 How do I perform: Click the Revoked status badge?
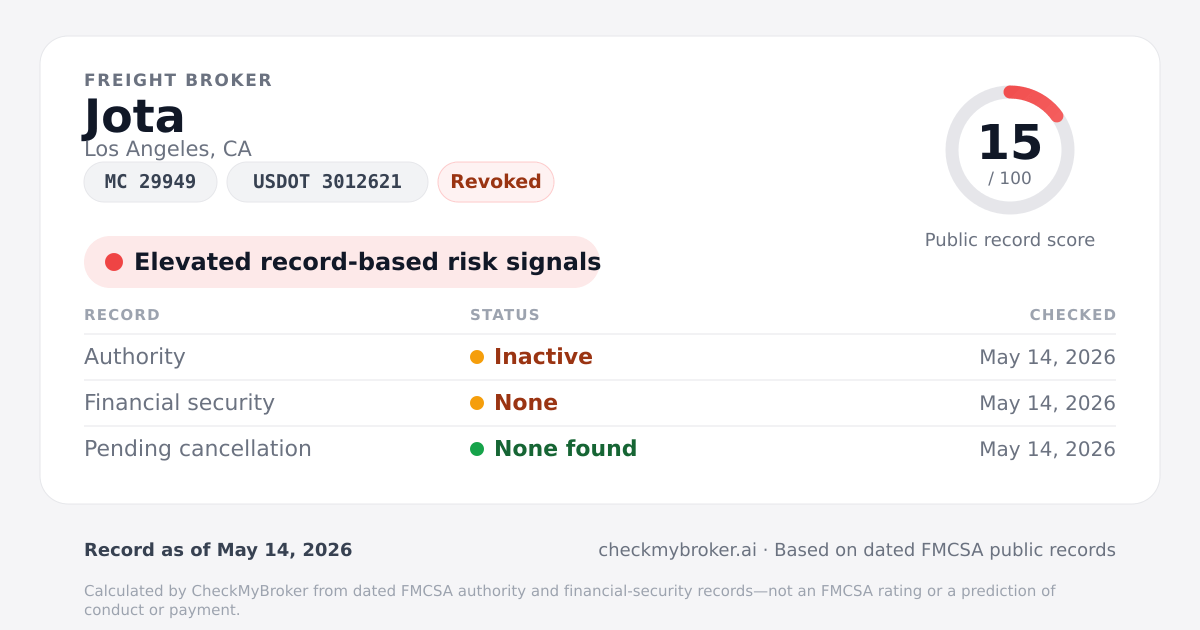pos(496,182)
